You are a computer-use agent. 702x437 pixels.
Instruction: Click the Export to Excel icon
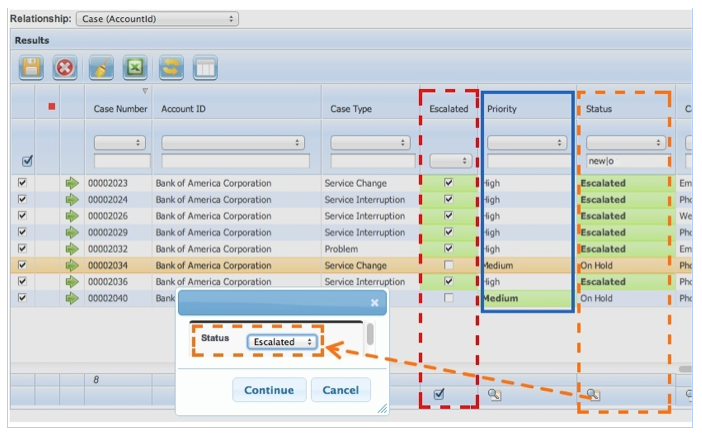click(x=135, y=68)
